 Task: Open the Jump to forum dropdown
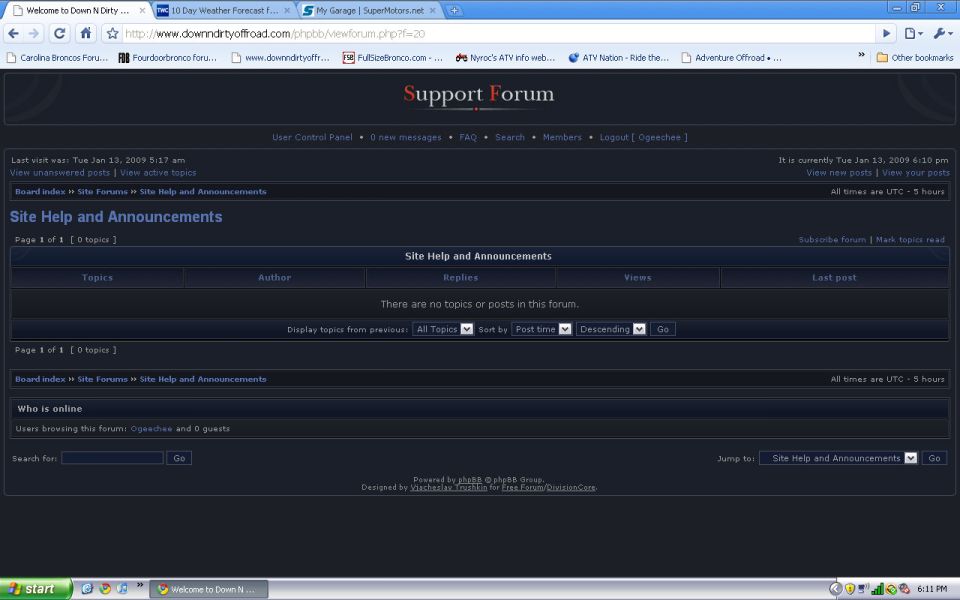tap(838, 458)
